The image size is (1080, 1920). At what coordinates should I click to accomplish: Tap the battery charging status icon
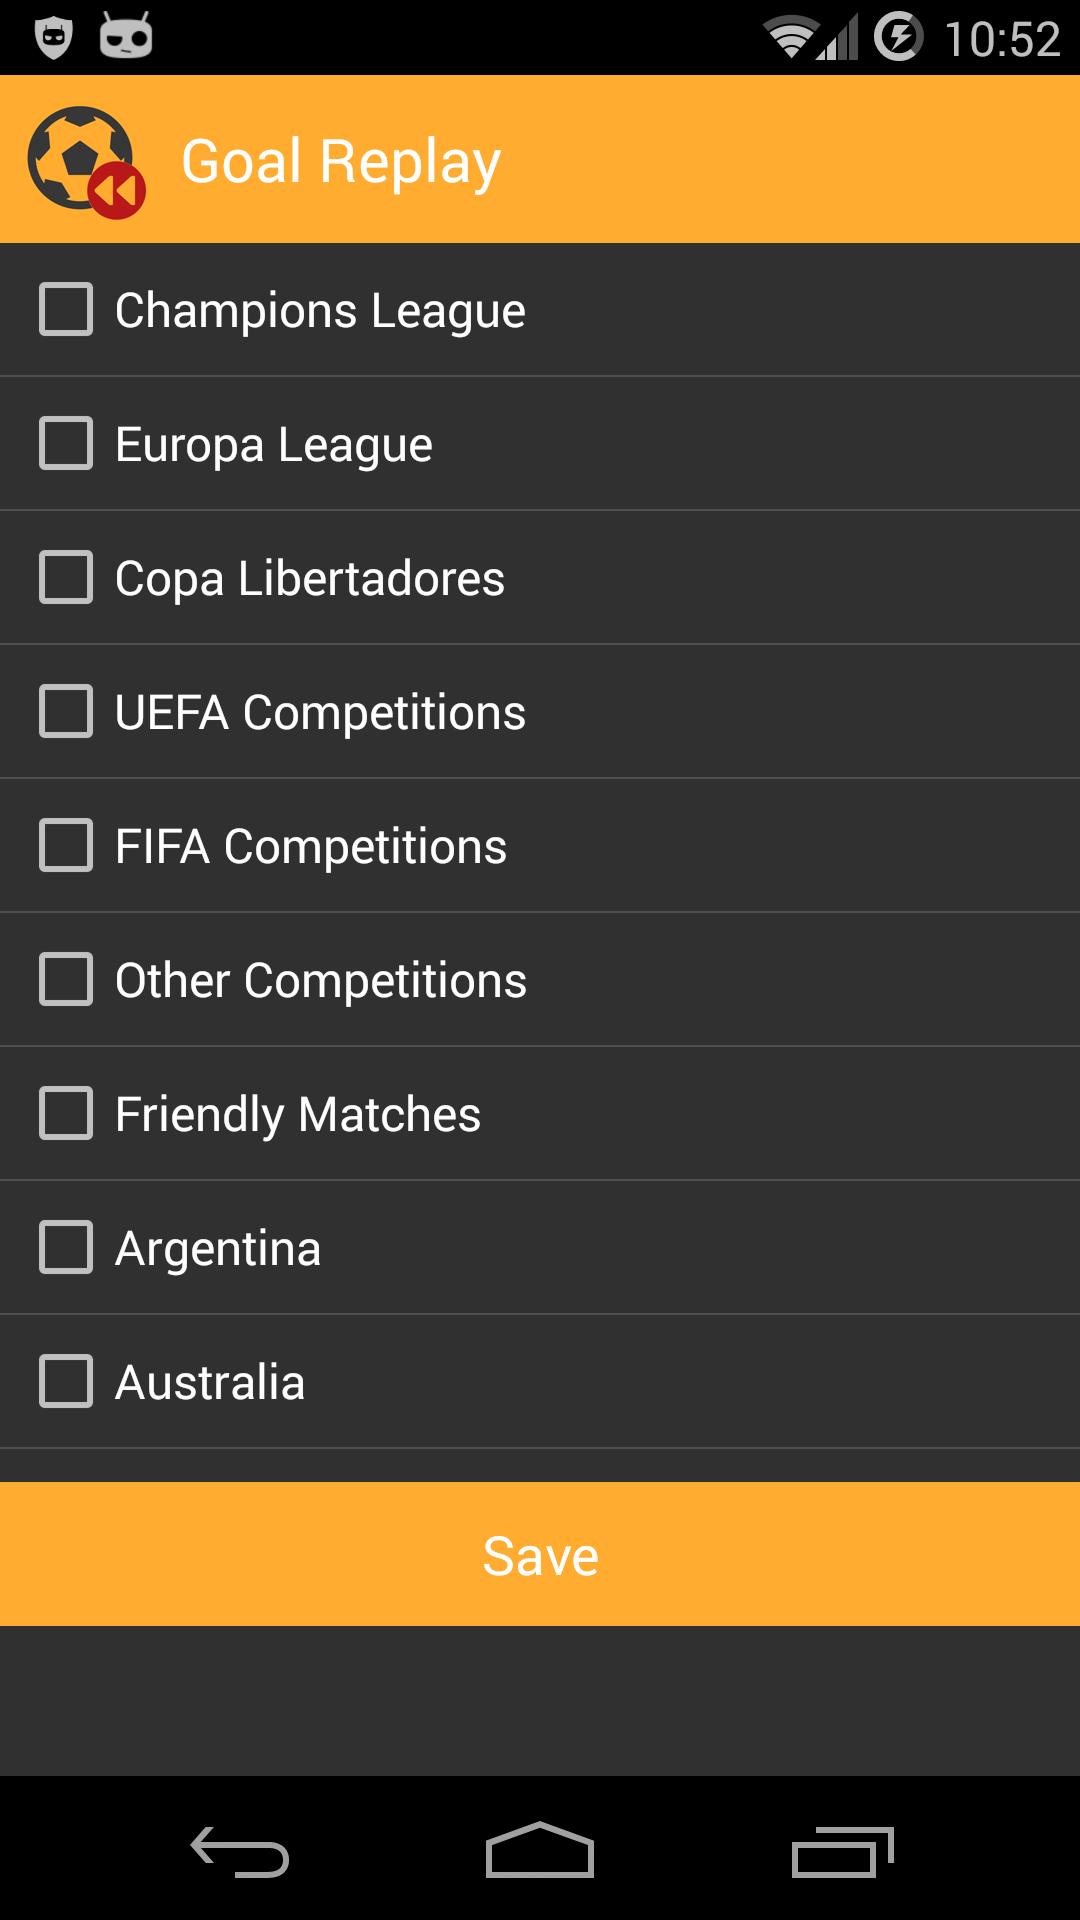click(x=898, y=38)
